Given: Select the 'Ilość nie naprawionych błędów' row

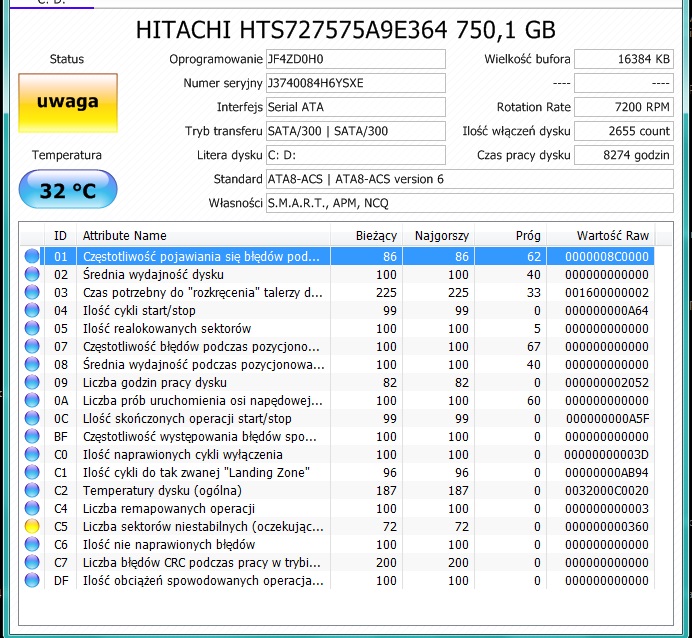Looking at the screenshot, I should point(338,544).
